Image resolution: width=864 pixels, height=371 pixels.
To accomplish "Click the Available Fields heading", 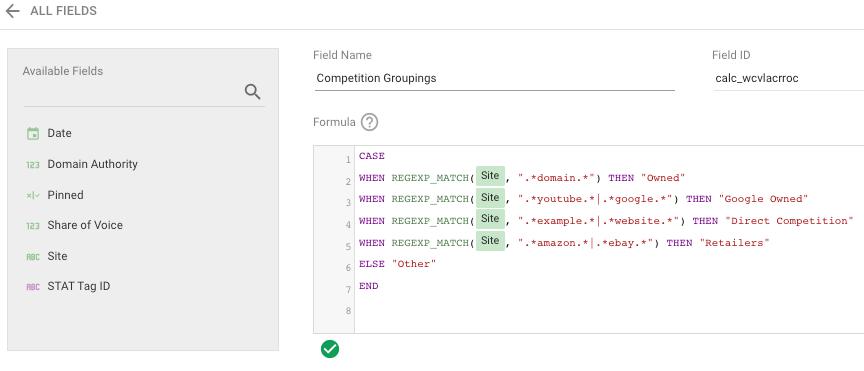I will (x=63, y=71).
